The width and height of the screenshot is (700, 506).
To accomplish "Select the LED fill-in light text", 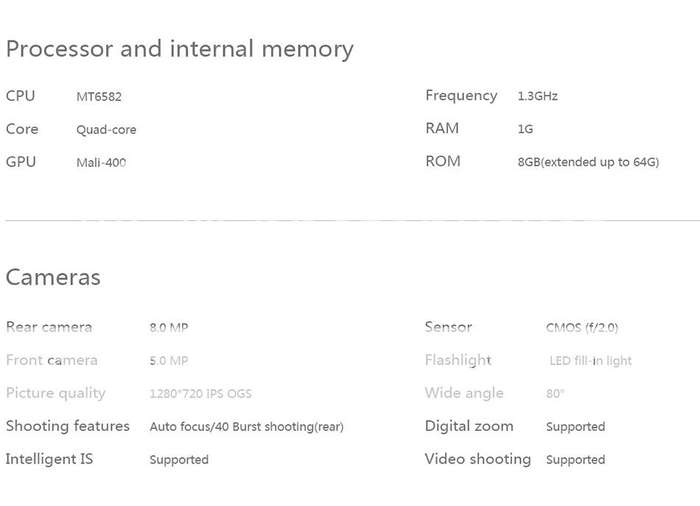I will pyautogui.click(x=591, y=360).
